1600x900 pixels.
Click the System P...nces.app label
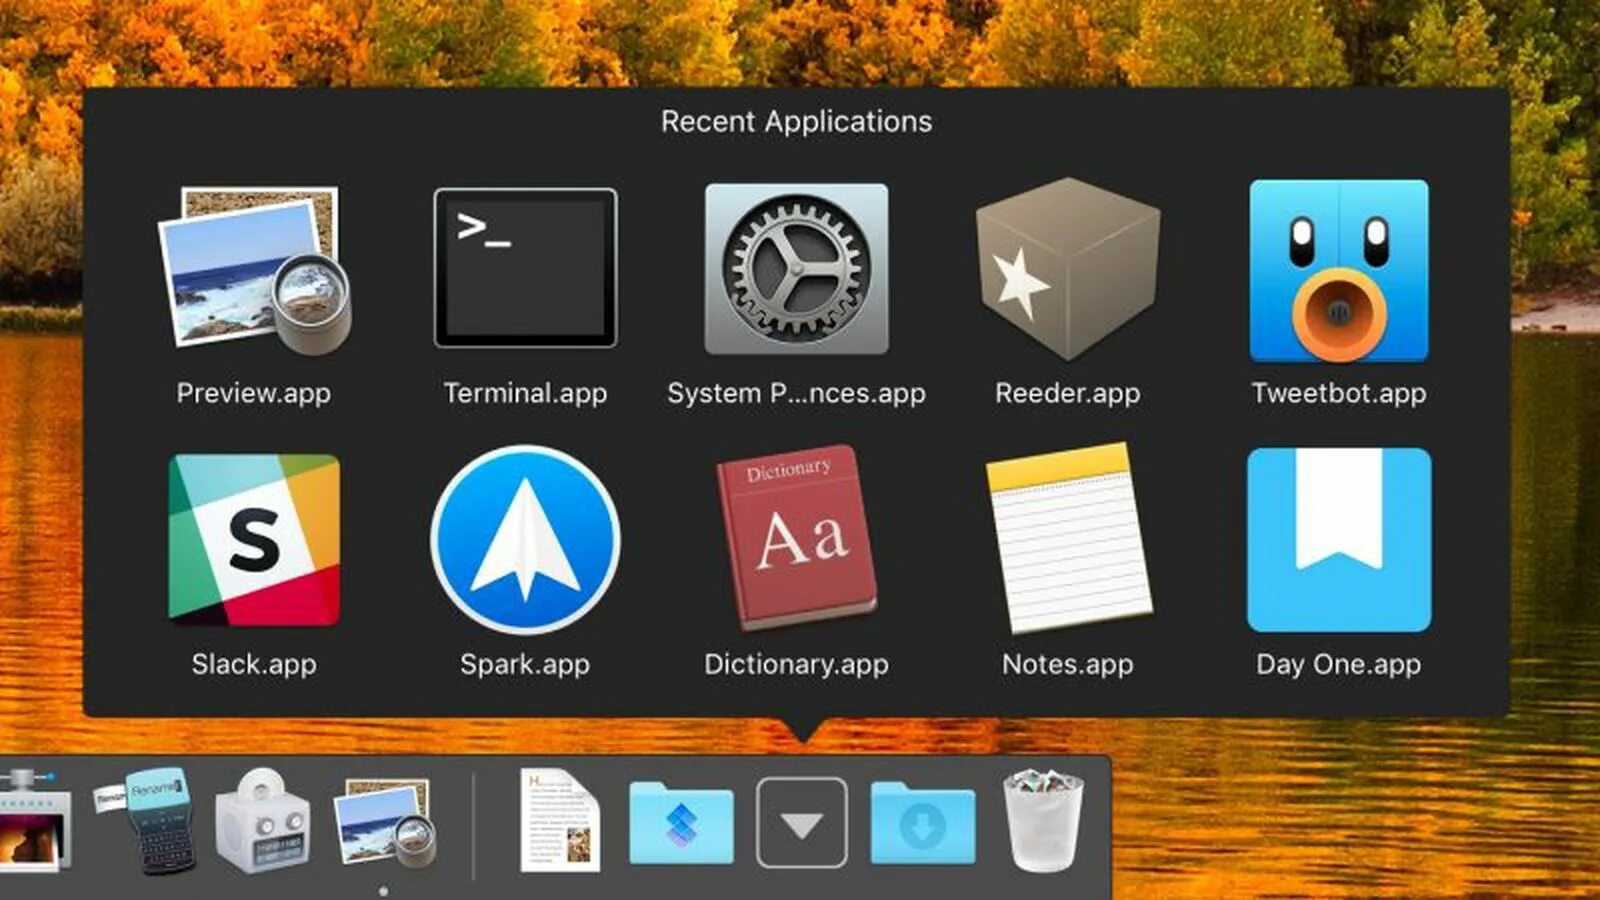click(796, 393)
